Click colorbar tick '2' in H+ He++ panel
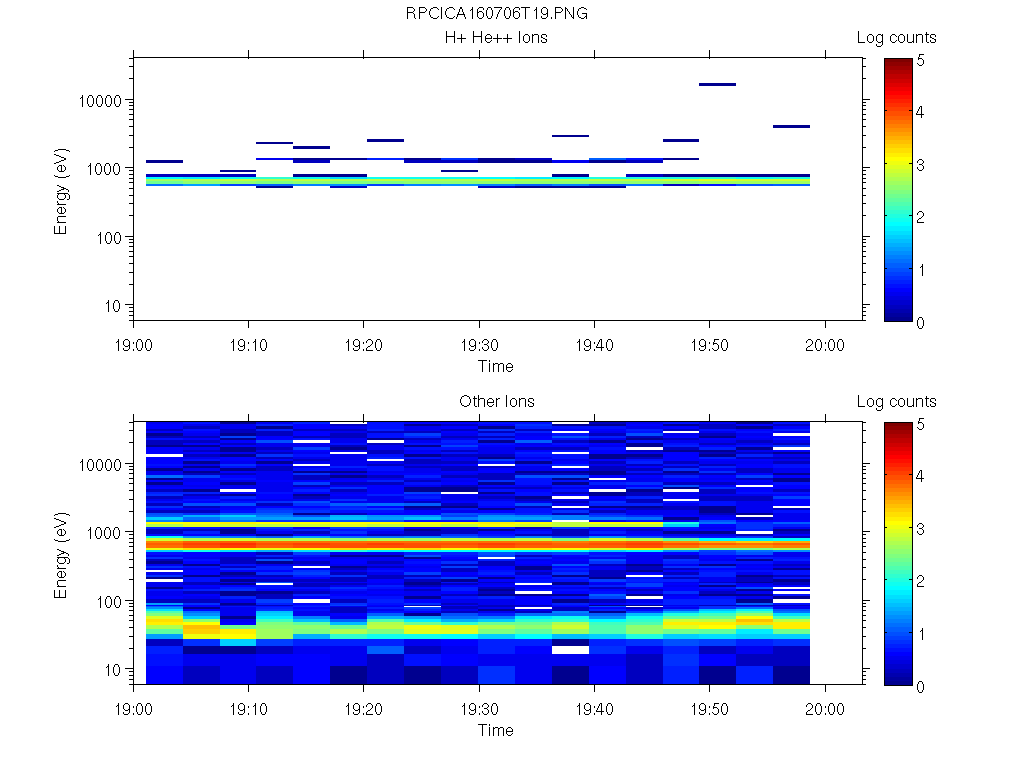 [x=920, y=217]
